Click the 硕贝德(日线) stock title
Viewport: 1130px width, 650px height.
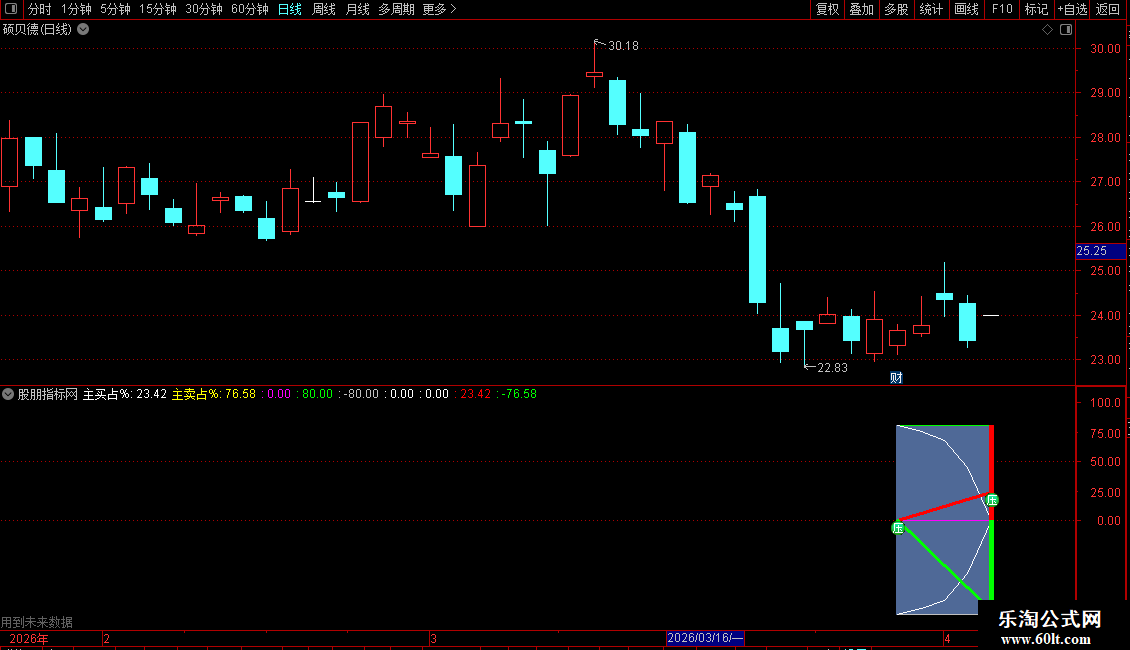[x=37, y=30]
